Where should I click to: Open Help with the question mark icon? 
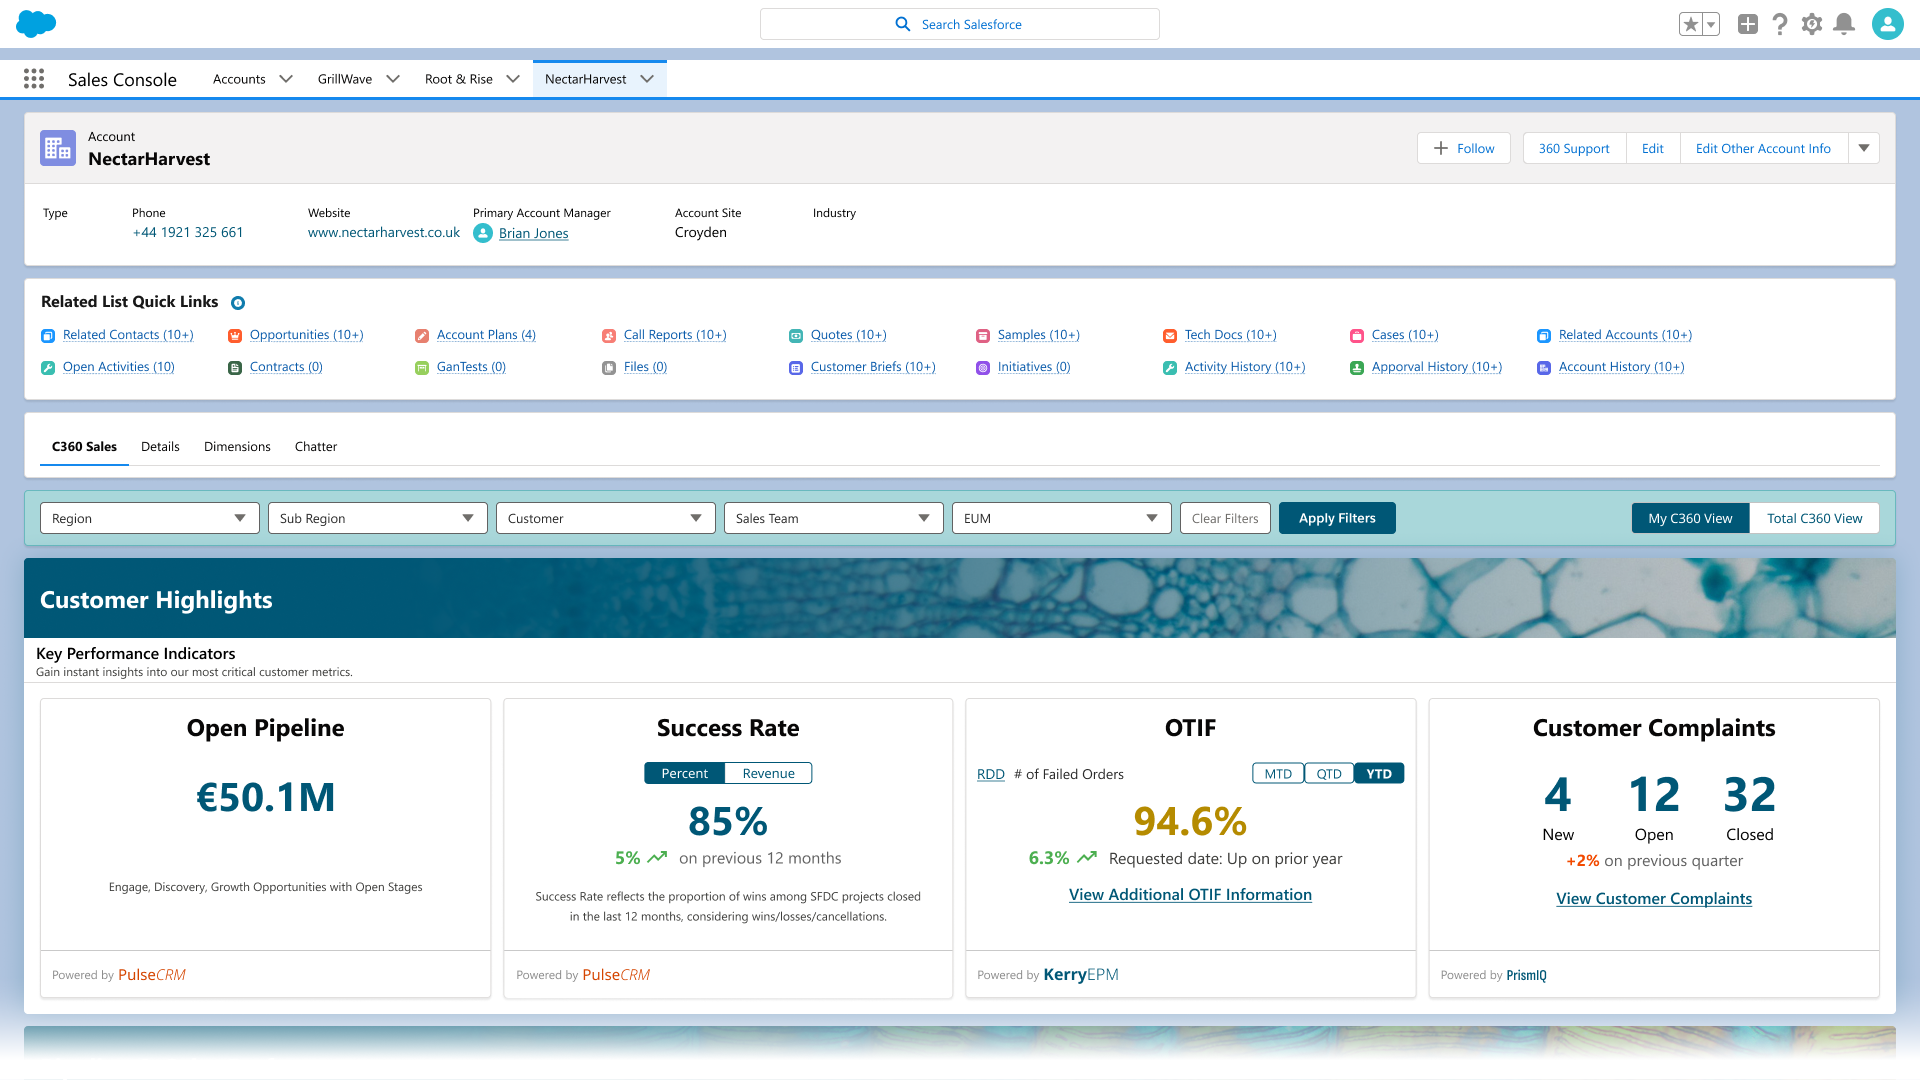[x=1780, y=24]
